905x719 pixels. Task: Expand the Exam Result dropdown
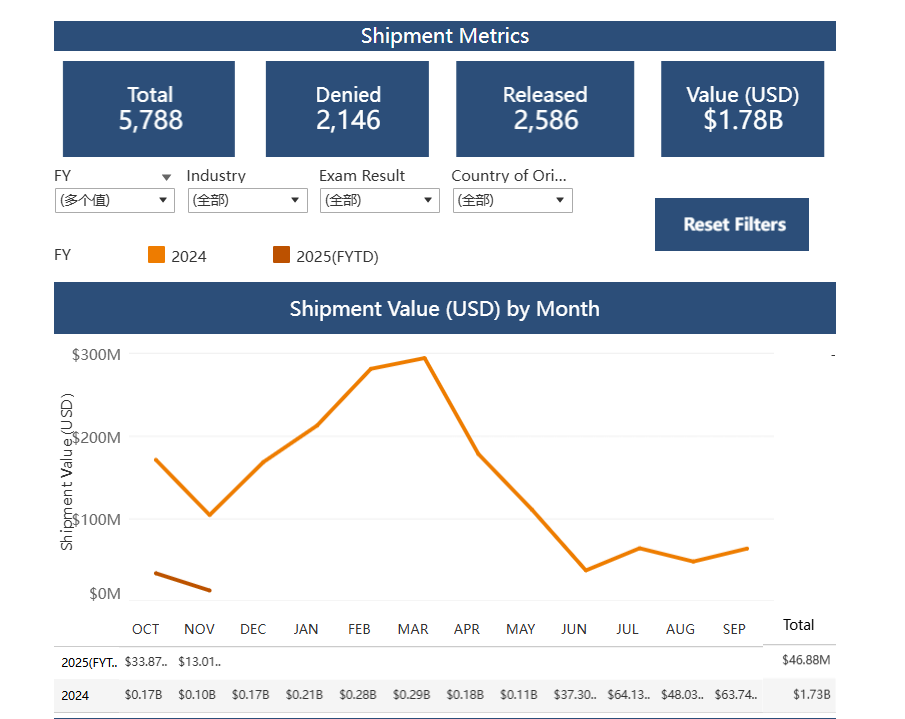click(x=380, y=200)
